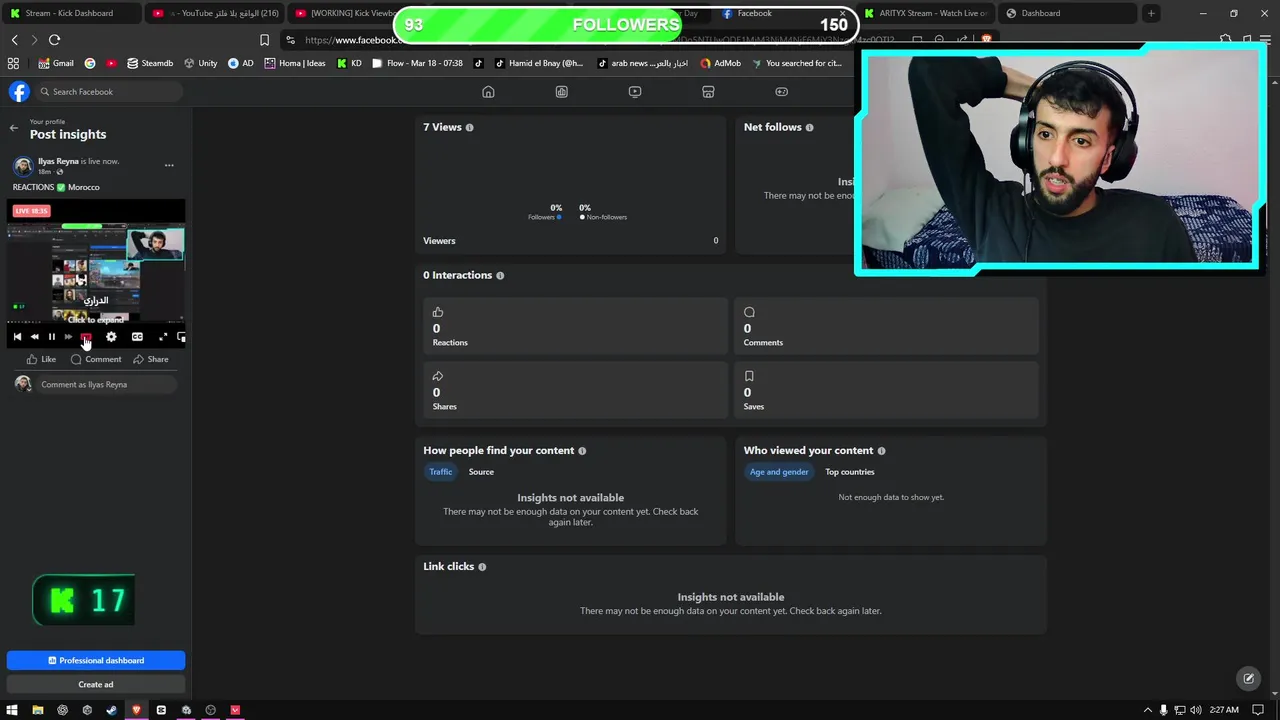Open Gmail bookmark

[56, 63]
